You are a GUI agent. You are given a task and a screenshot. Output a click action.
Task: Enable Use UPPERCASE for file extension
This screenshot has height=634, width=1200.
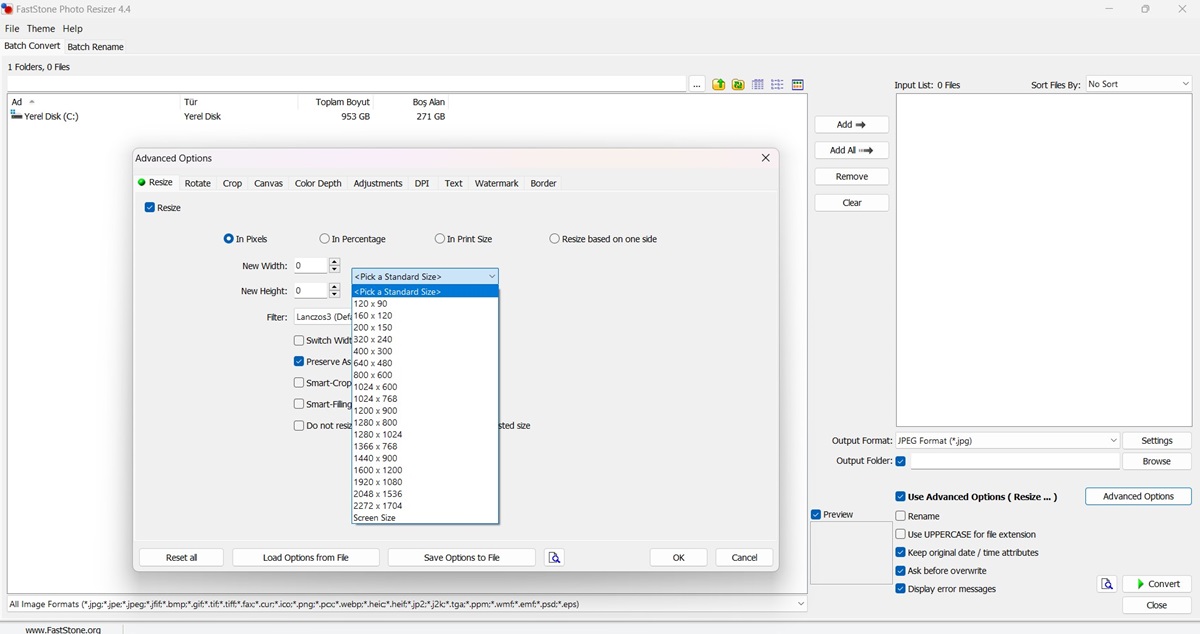click(901, 534)
